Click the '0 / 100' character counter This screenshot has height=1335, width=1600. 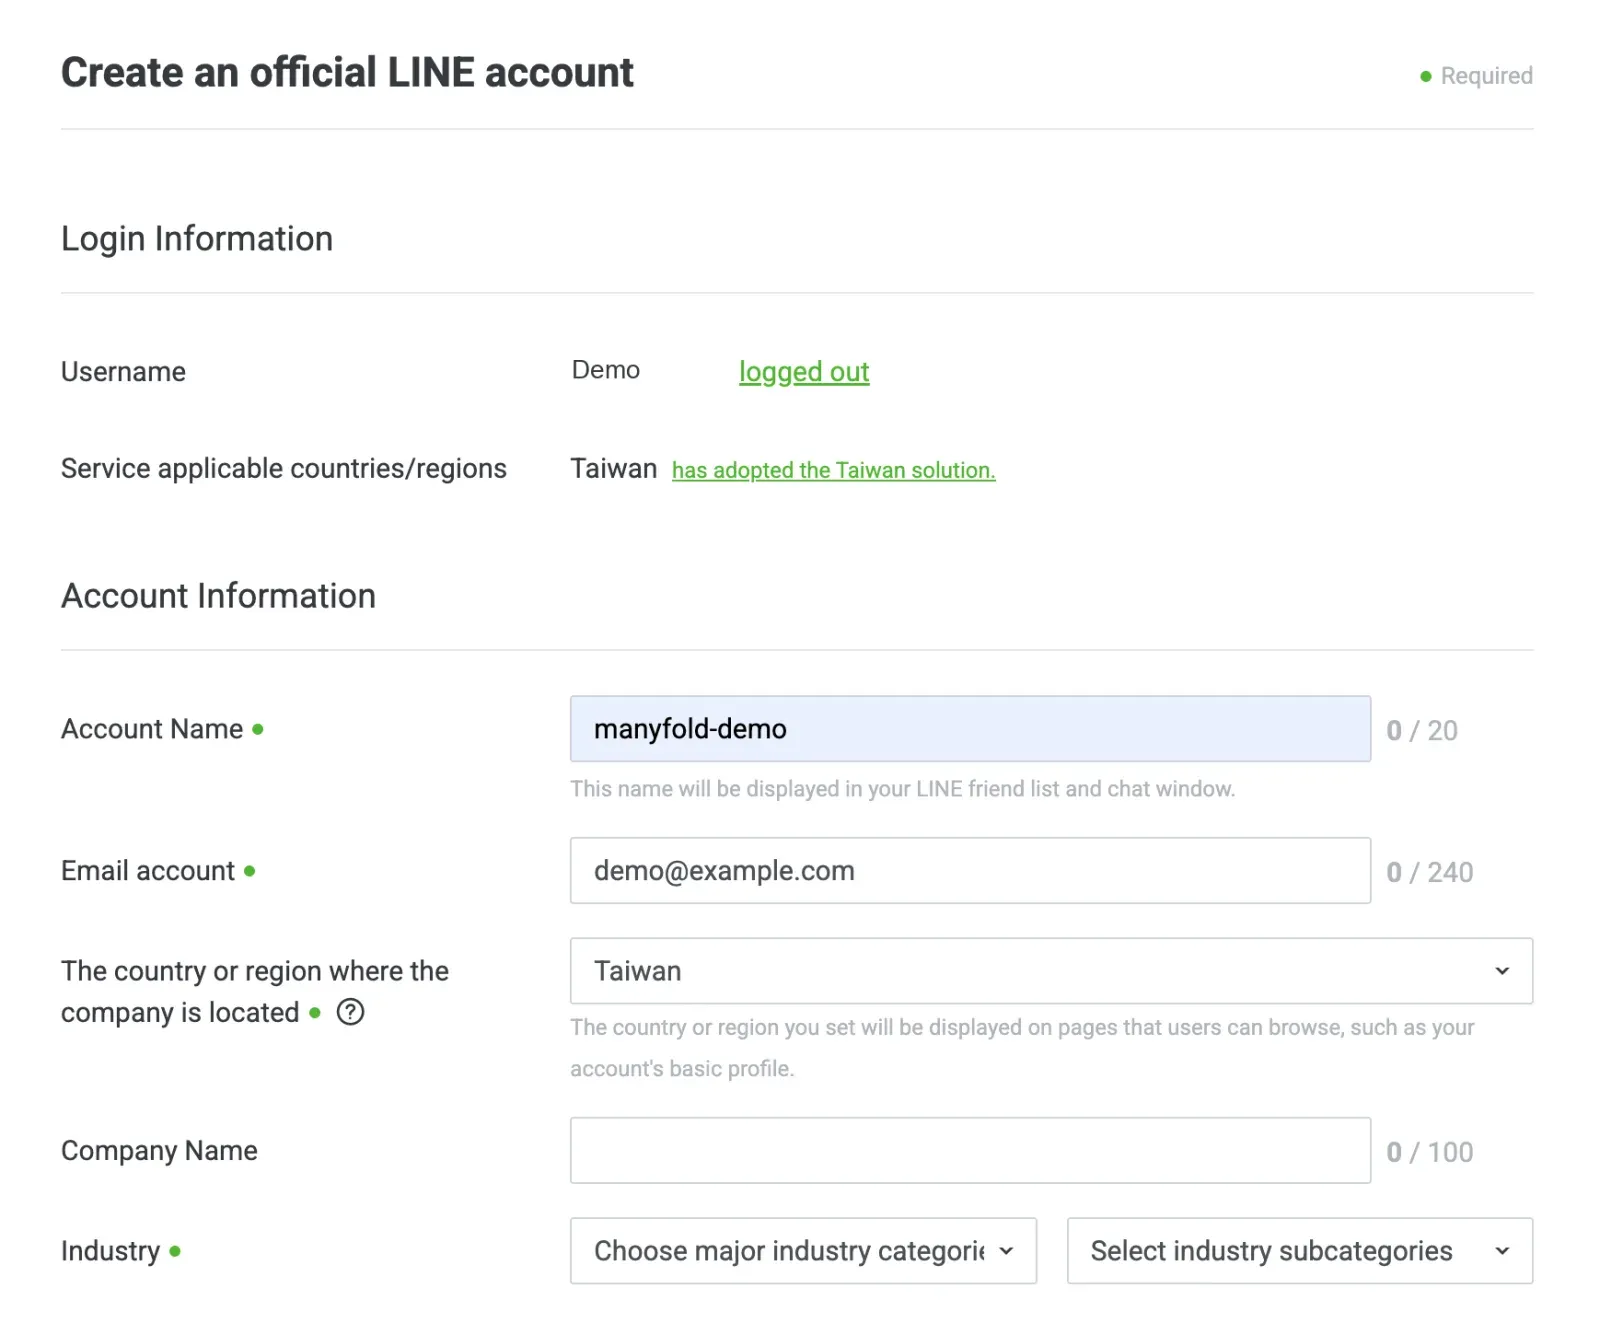(1429, 1153)
